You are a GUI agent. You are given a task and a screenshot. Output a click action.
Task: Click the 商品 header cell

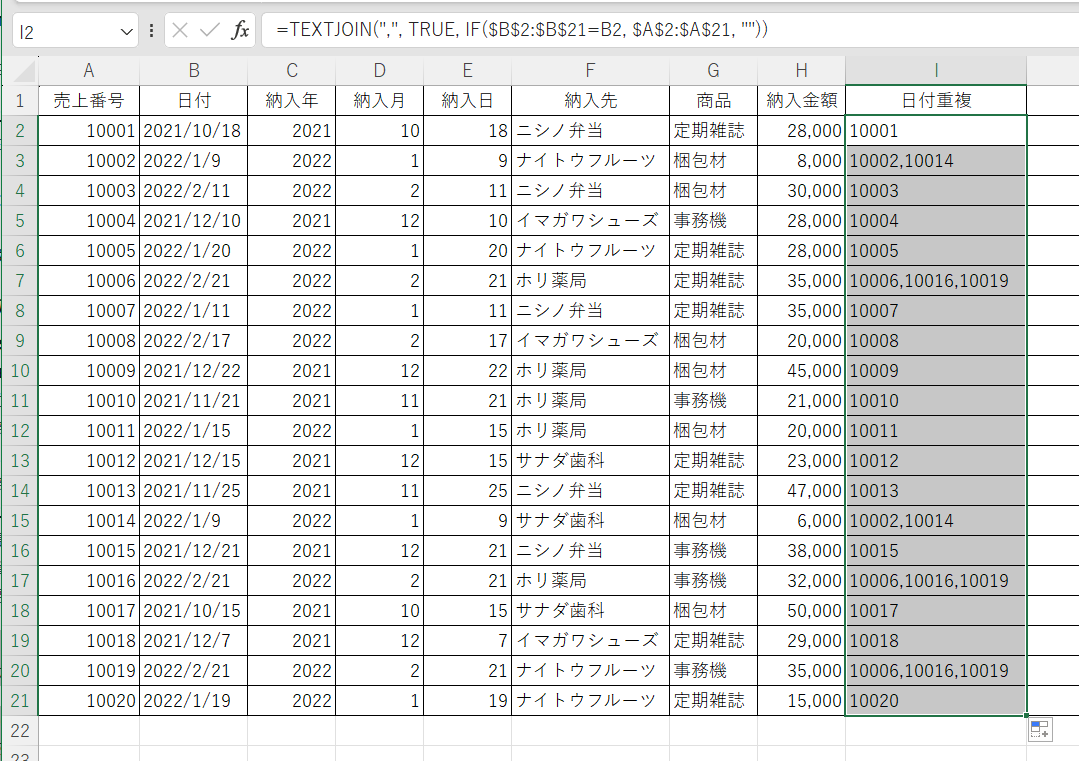713,100
